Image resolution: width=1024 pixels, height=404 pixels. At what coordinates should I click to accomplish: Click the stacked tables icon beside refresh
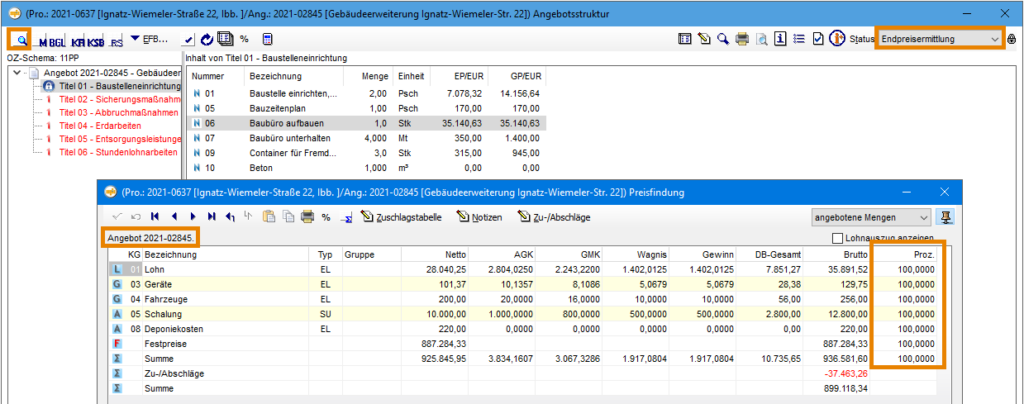pos(225,40)
